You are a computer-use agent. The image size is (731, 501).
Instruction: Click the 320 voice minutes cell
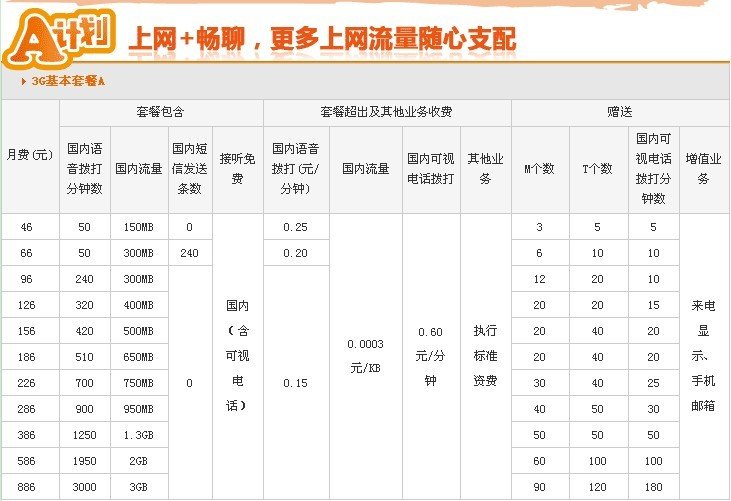(x=85, y=305)
